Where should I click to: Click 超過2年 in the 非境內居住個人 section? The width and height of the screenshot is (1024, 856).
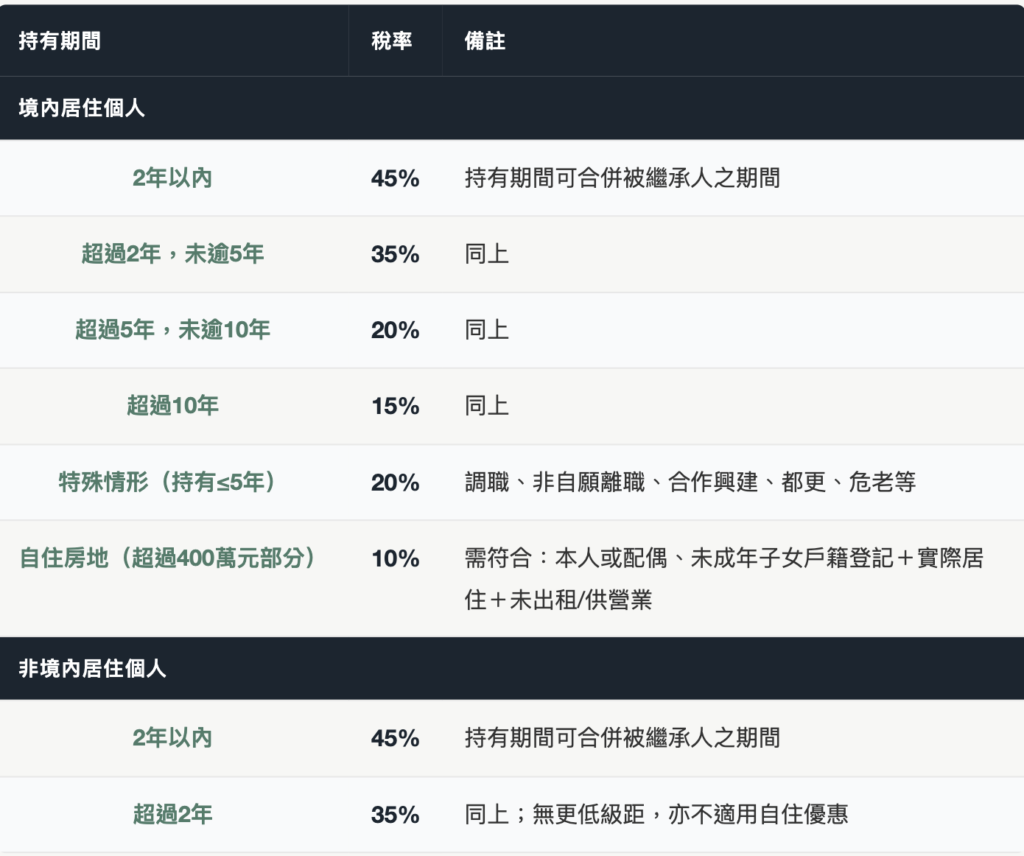click(x=172, y=814)
